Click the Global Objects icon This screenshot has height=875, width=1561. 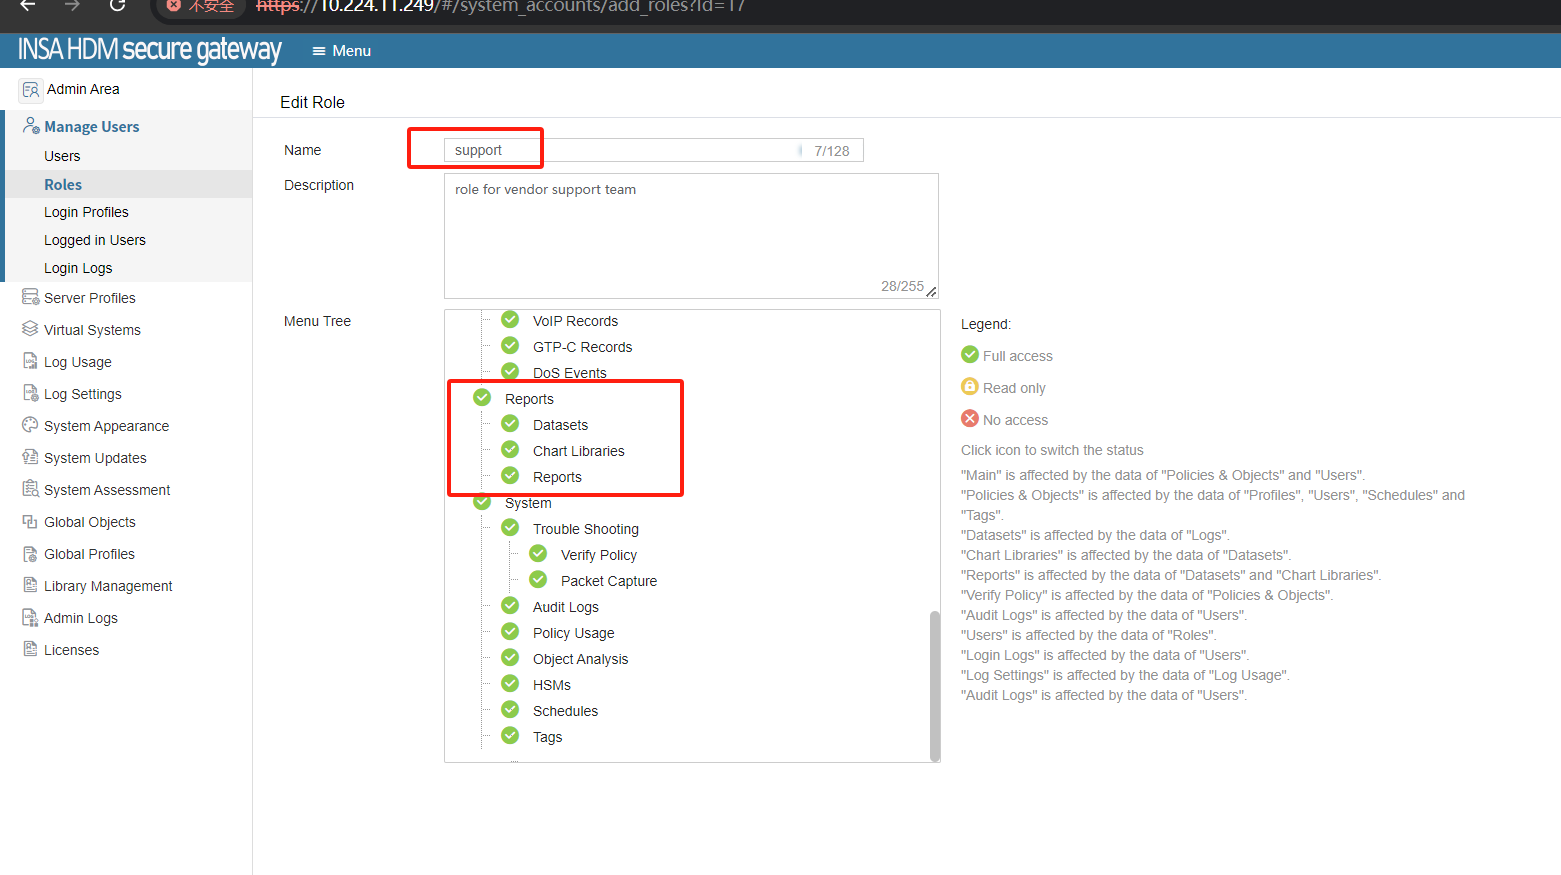point(30,521)
